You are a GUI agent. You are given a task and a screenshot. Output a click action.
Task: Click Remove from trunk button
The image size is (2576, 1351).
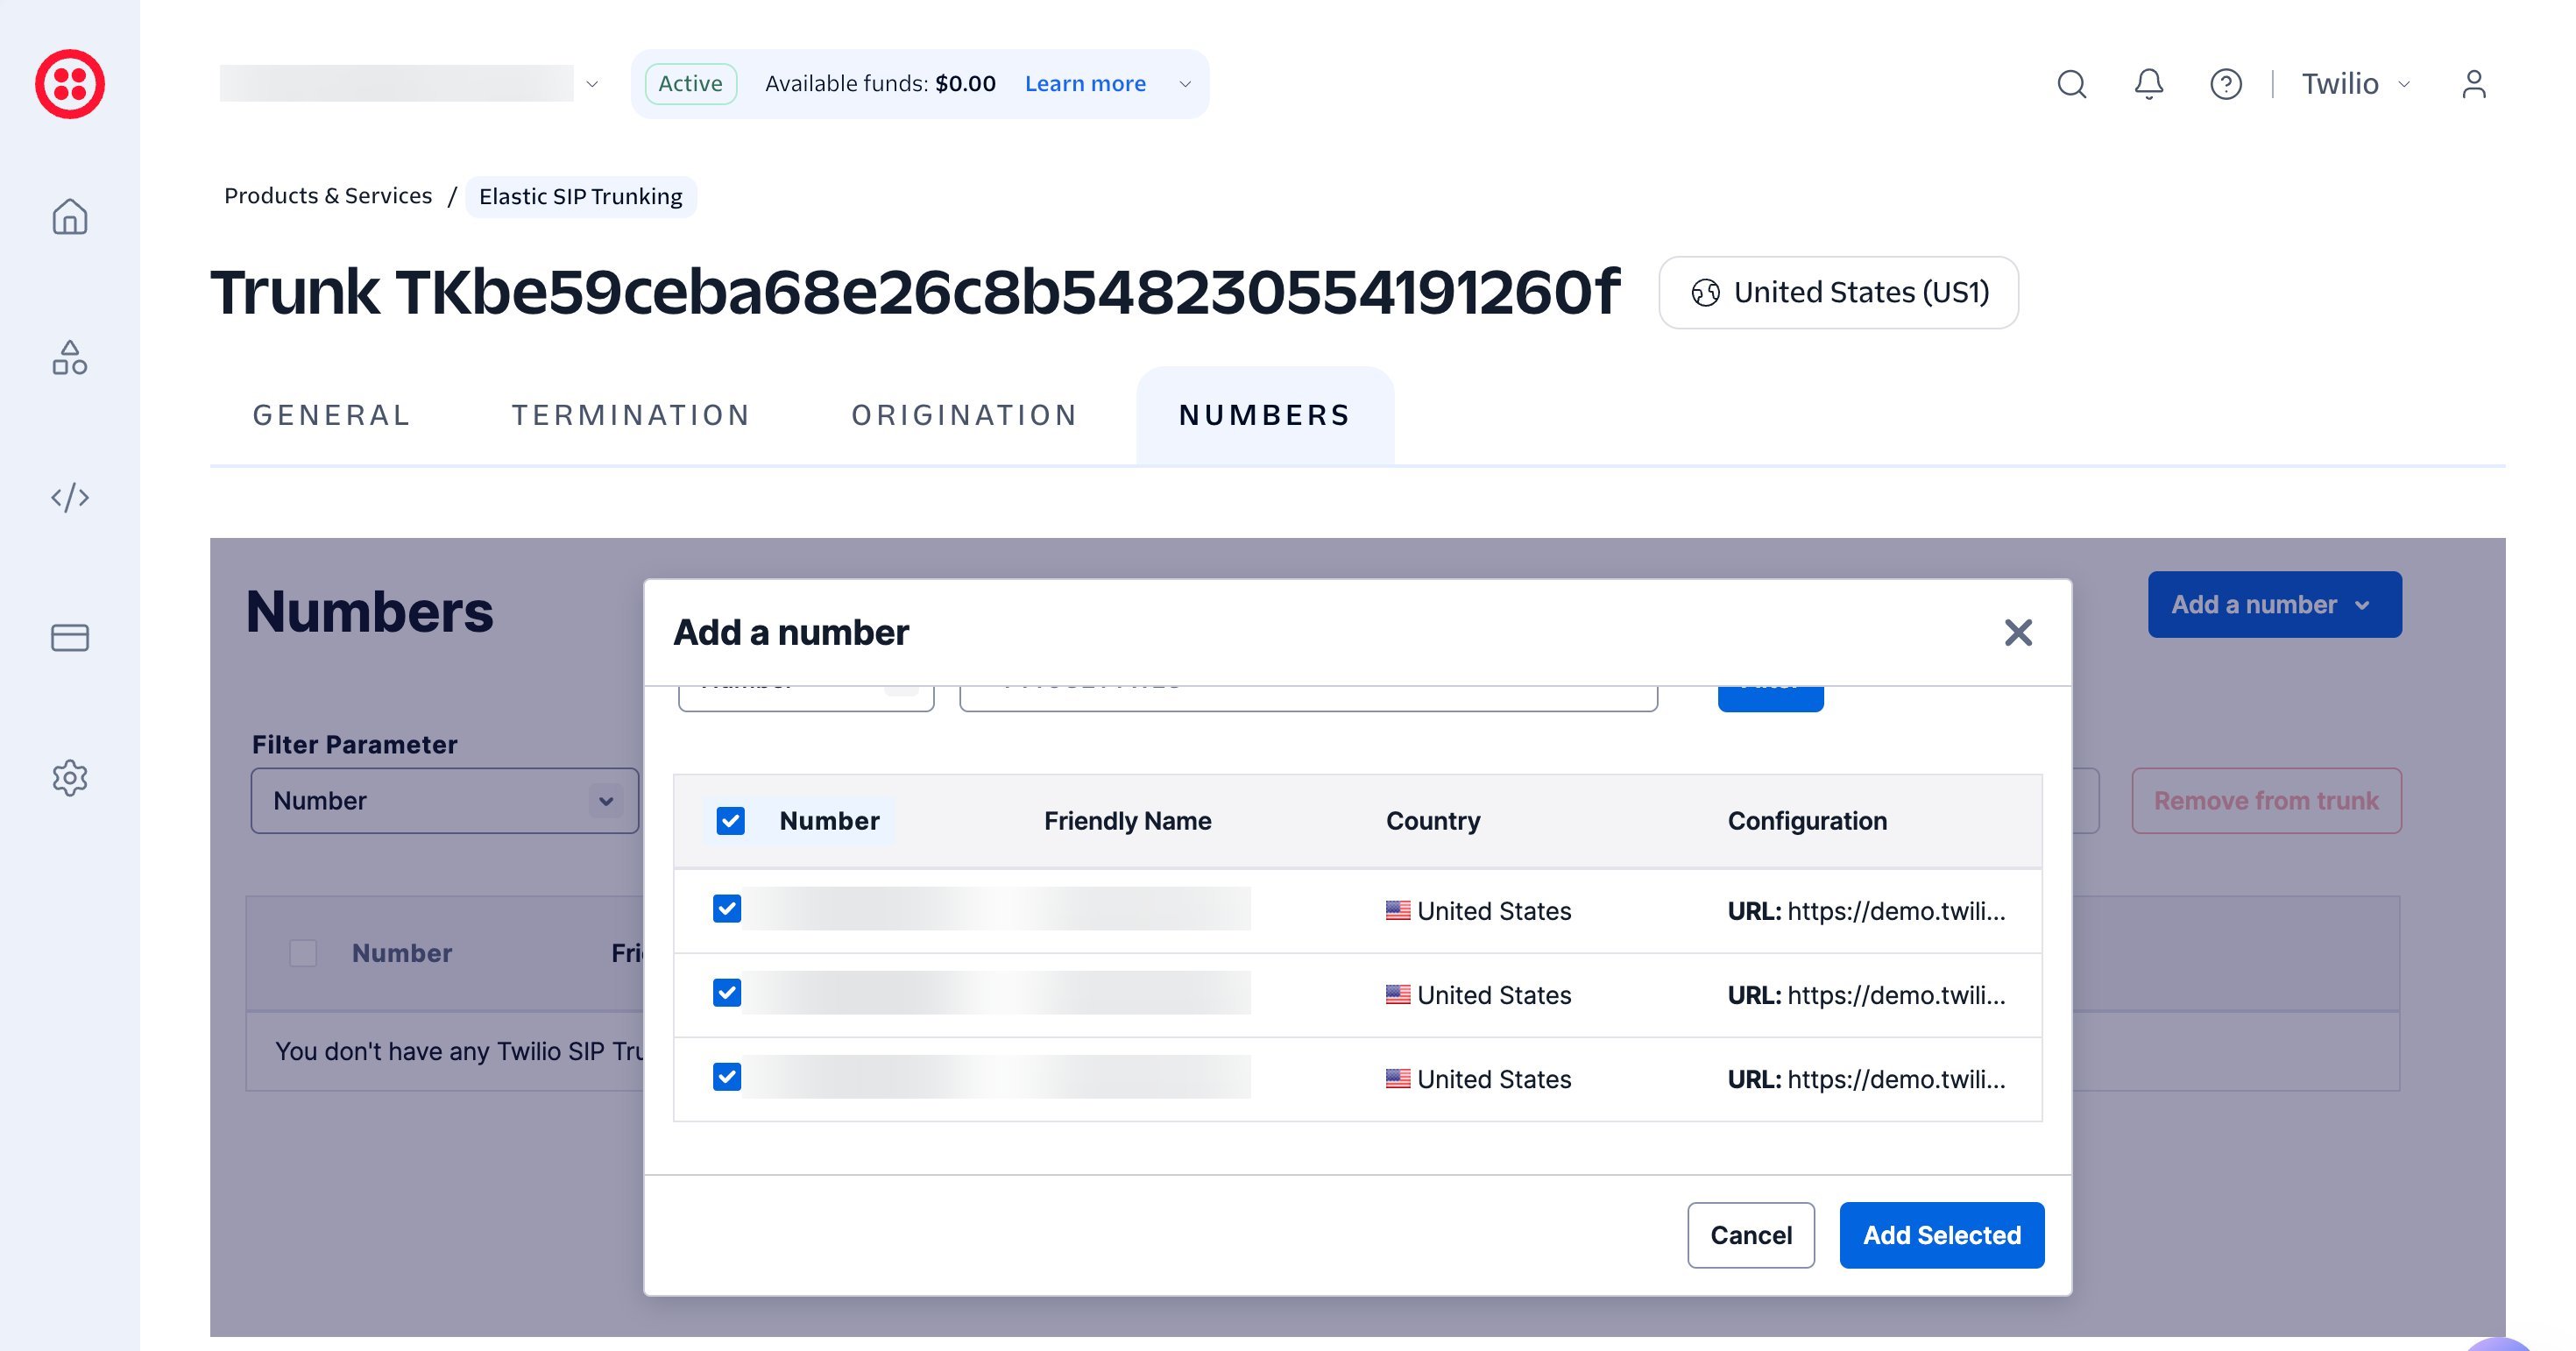[x=2266, y=800]
